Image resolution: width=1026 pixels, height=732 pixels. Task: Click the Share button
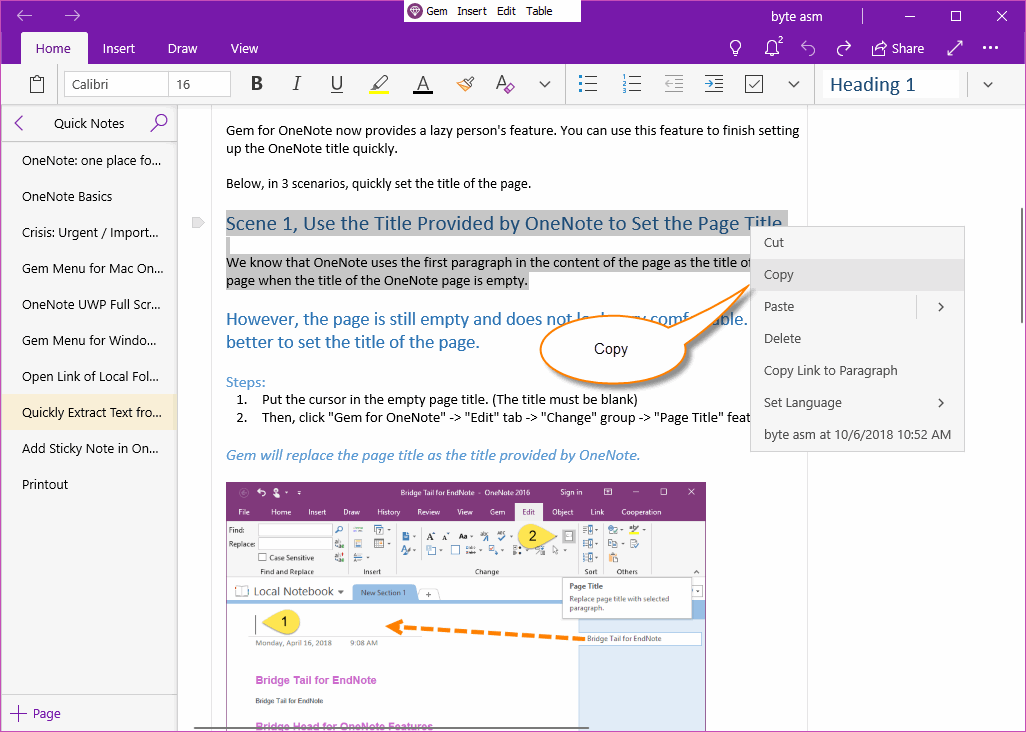pos(897,48)
